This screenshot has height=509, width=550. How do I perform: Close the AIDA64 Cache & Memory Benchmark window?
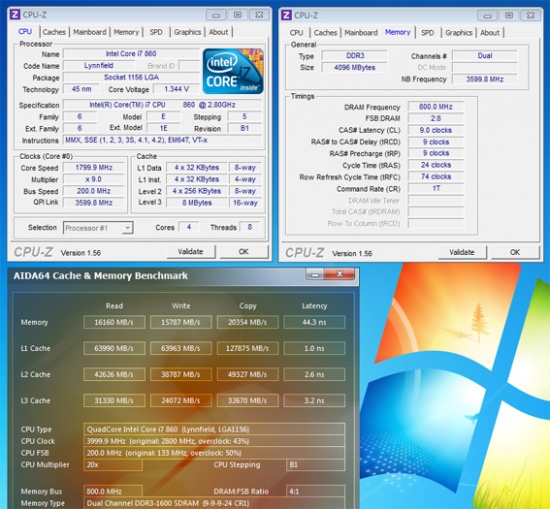[x=340, y=274]
